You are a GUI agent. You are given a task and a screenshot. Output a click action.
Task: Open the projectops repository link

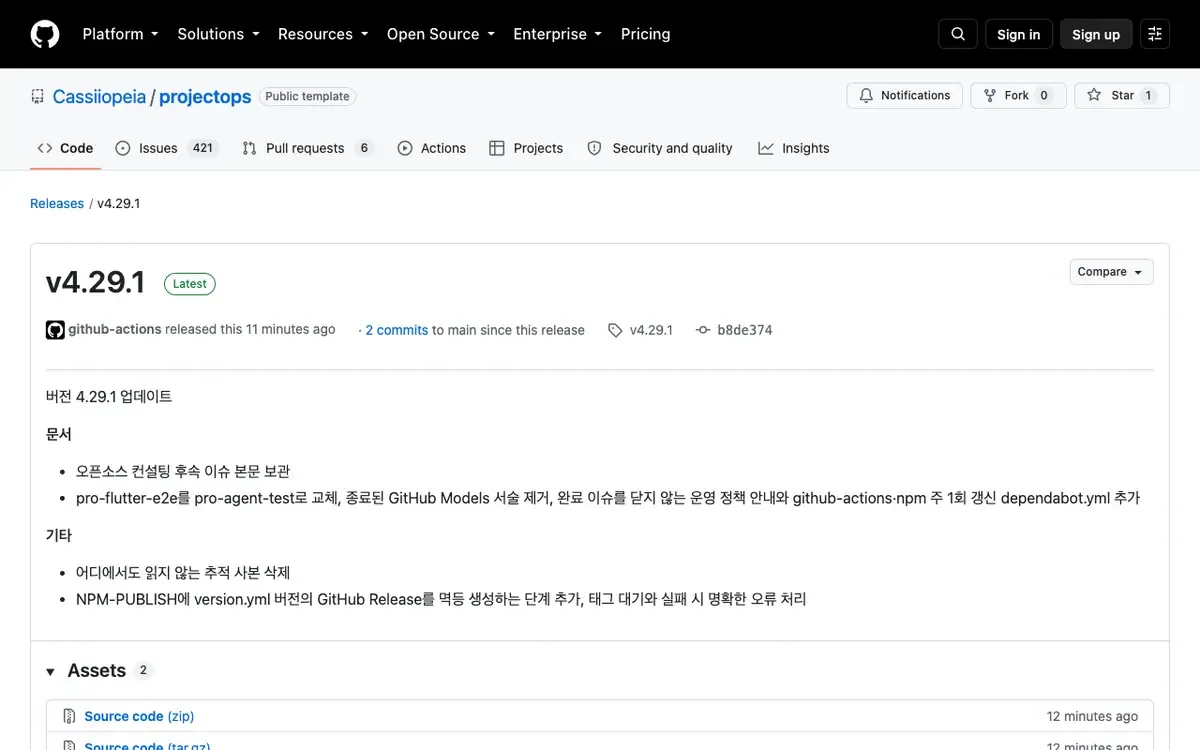point(205,97)
